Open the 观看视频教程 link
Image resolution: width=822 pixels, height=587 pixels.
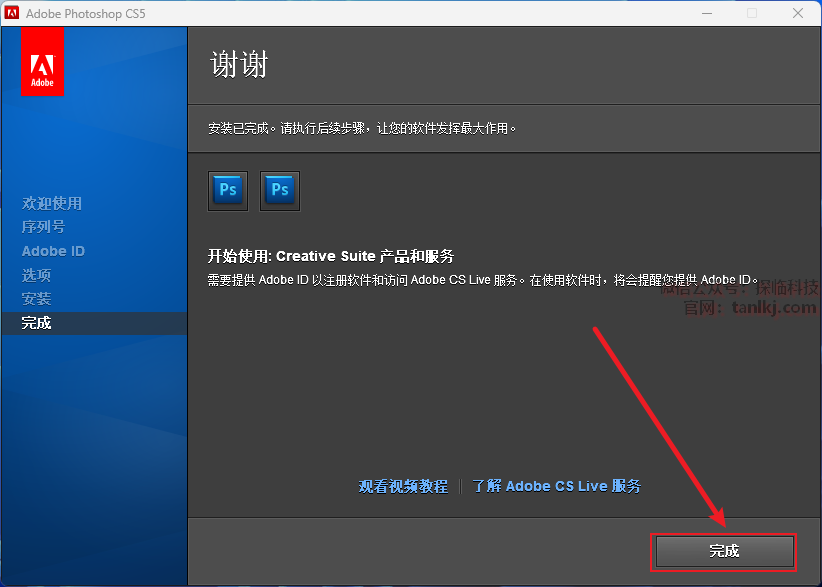403,486
